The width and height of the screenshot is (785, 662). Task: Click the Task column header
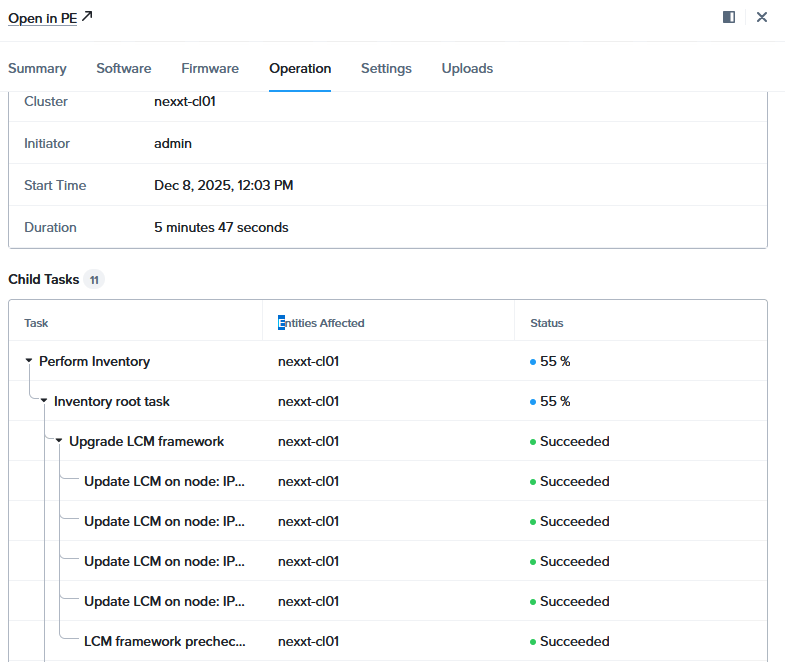point(36,323)
